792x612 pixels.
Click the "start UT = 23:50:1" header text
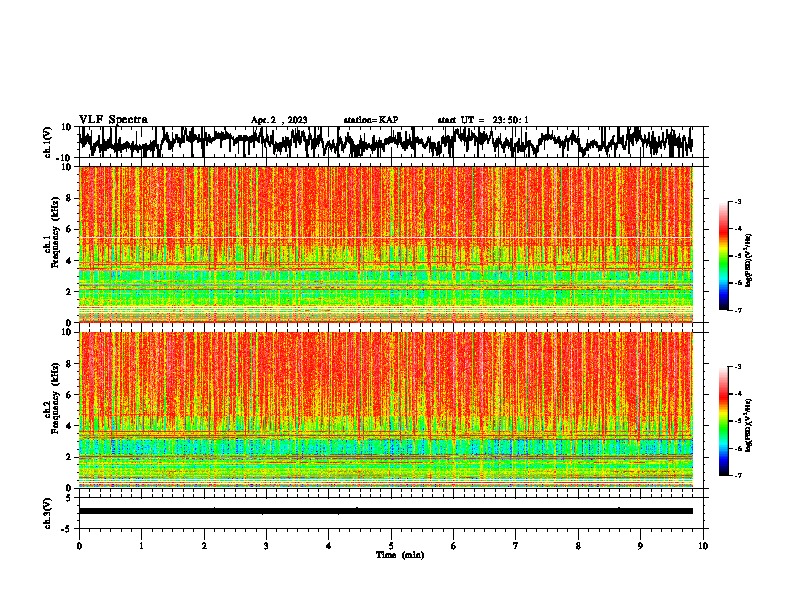pyautogui.click(x=483, y=120)
